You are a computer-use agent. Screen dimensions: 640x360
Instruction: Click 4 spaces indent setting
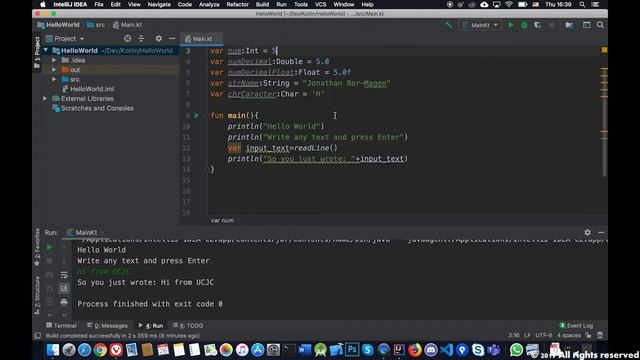(x=569, y=335)
